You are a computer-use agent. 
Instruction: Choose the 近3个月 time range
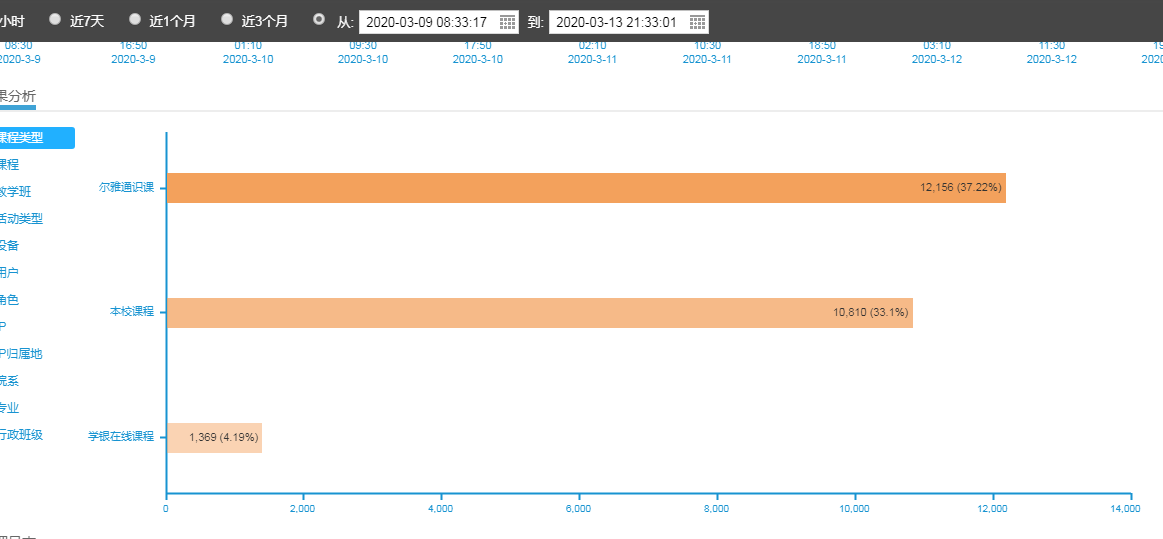pos(227,19)
